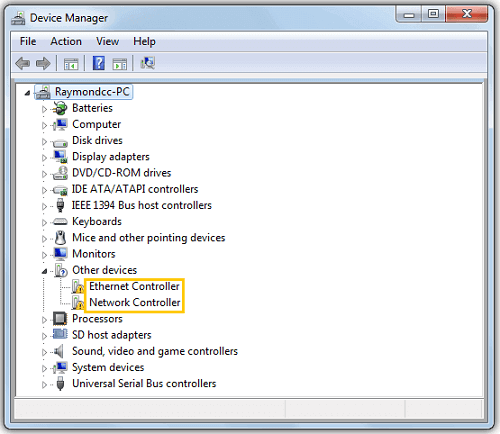This screenshot has height=434, width=500.
Task: Click the Universal Serial Bus controllers icon
Action: [x=60, y=383]
